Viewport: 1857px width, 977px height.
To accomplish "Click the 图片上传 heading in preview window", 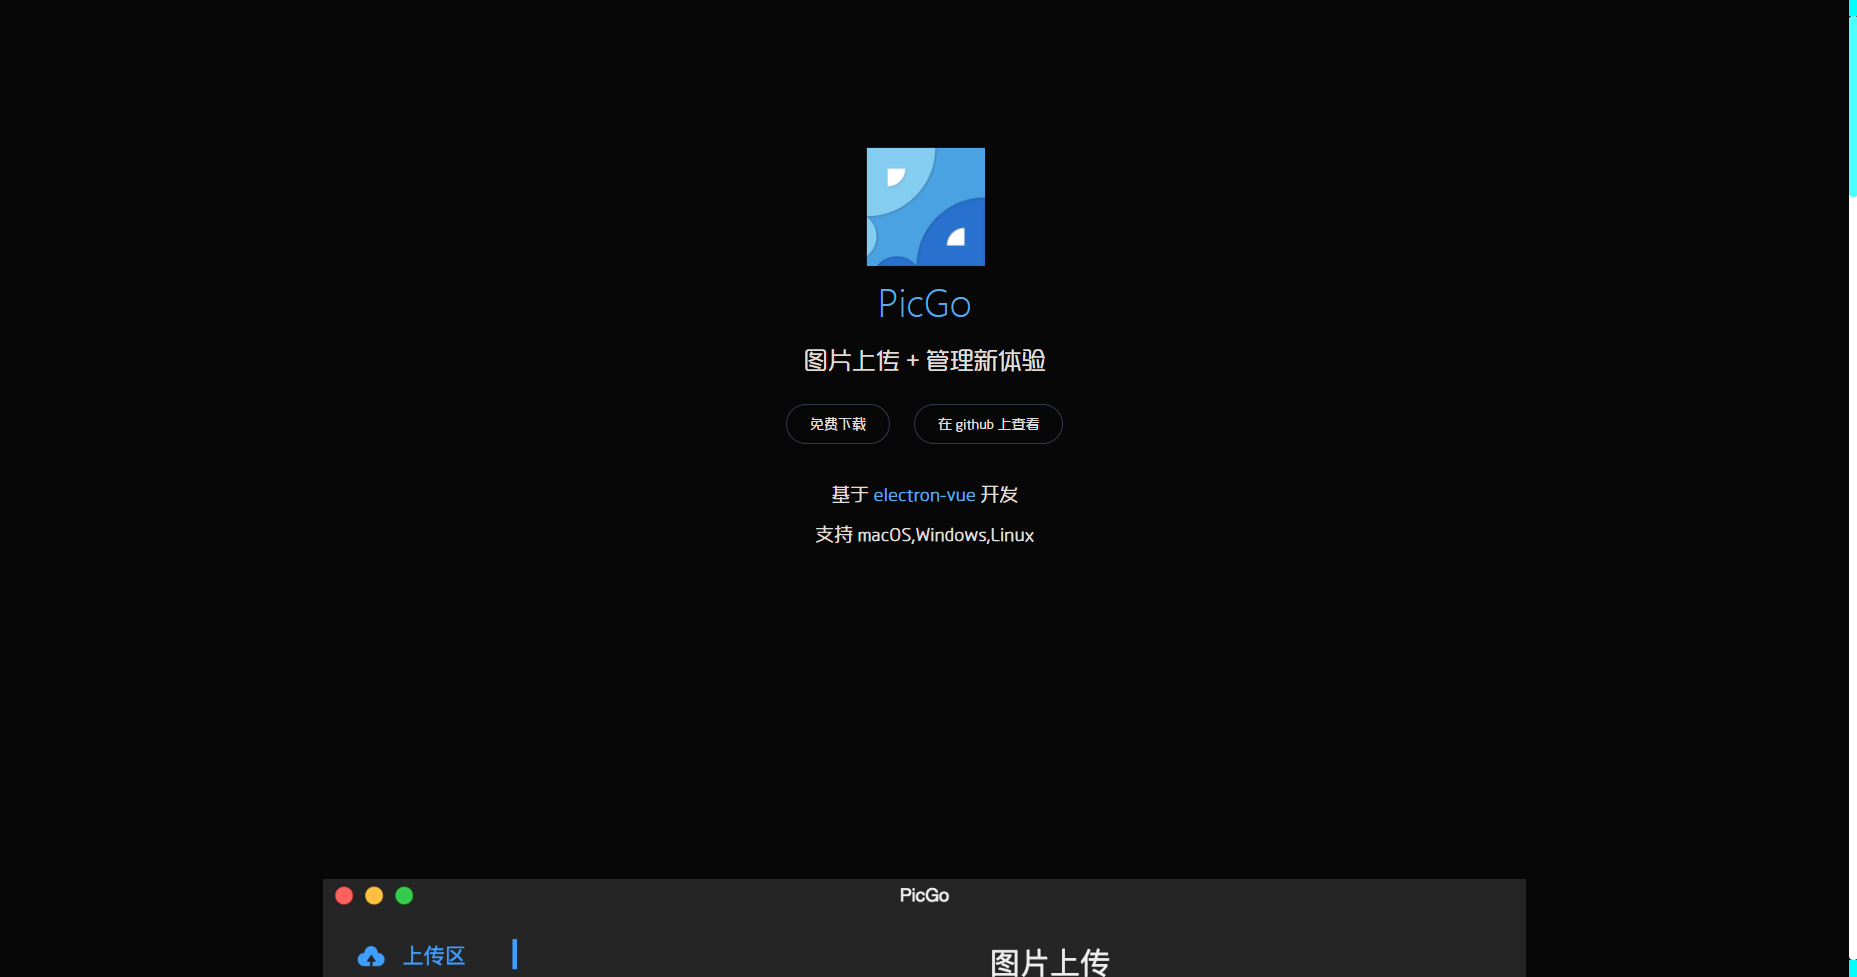I will point(1050,962).
